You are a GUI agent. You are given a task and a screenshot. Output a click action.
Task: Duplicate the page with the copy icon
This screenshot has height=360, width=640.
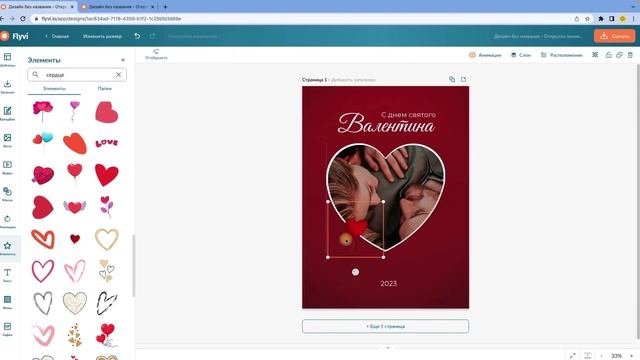click(452, 79)
